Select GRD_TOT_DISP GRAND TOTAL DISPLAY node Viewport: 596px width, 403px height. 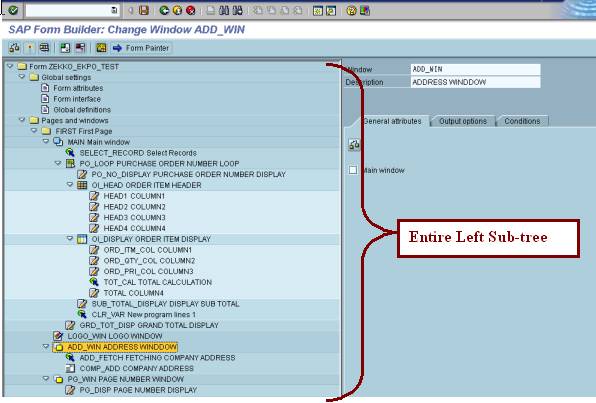[149, 325]
